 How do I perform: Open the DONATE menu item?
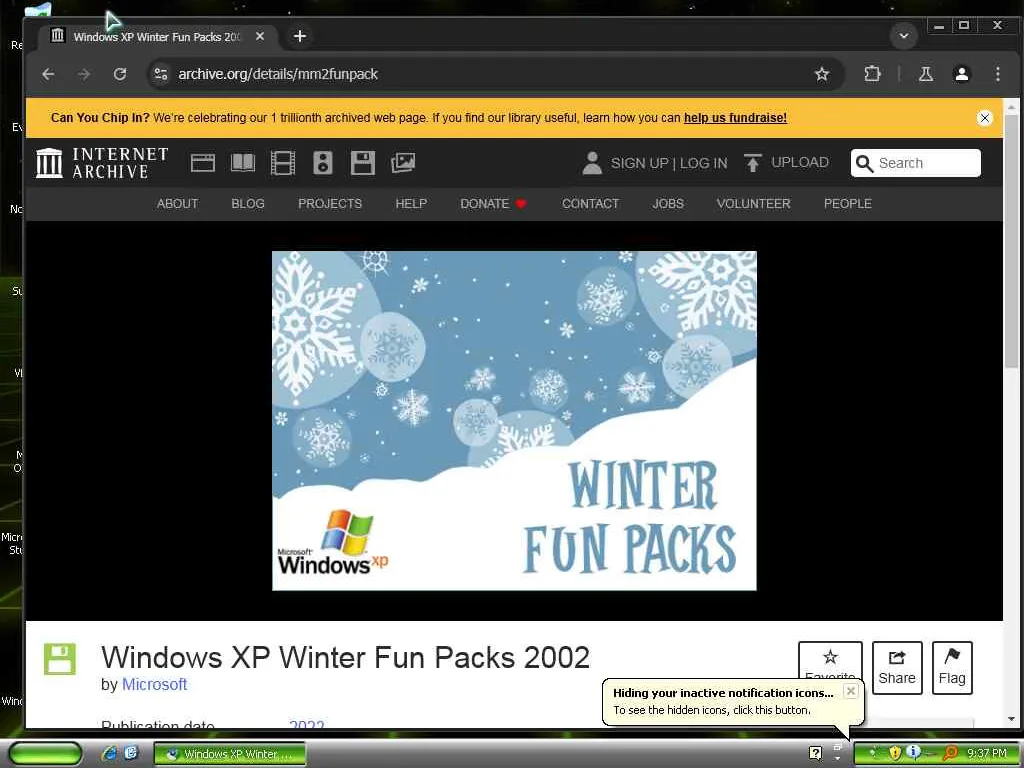pyautogui.click(x=493, y=204)
